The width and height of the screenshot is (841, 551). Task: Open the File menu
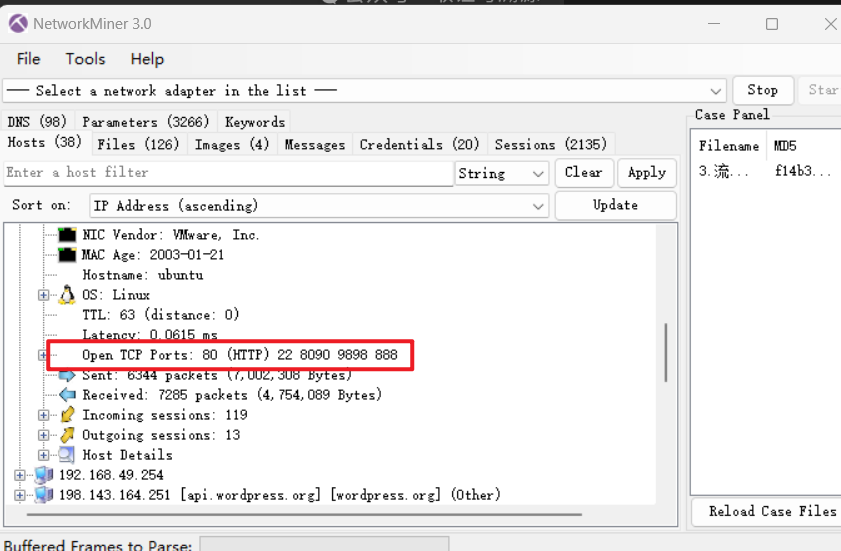[28, 58]
